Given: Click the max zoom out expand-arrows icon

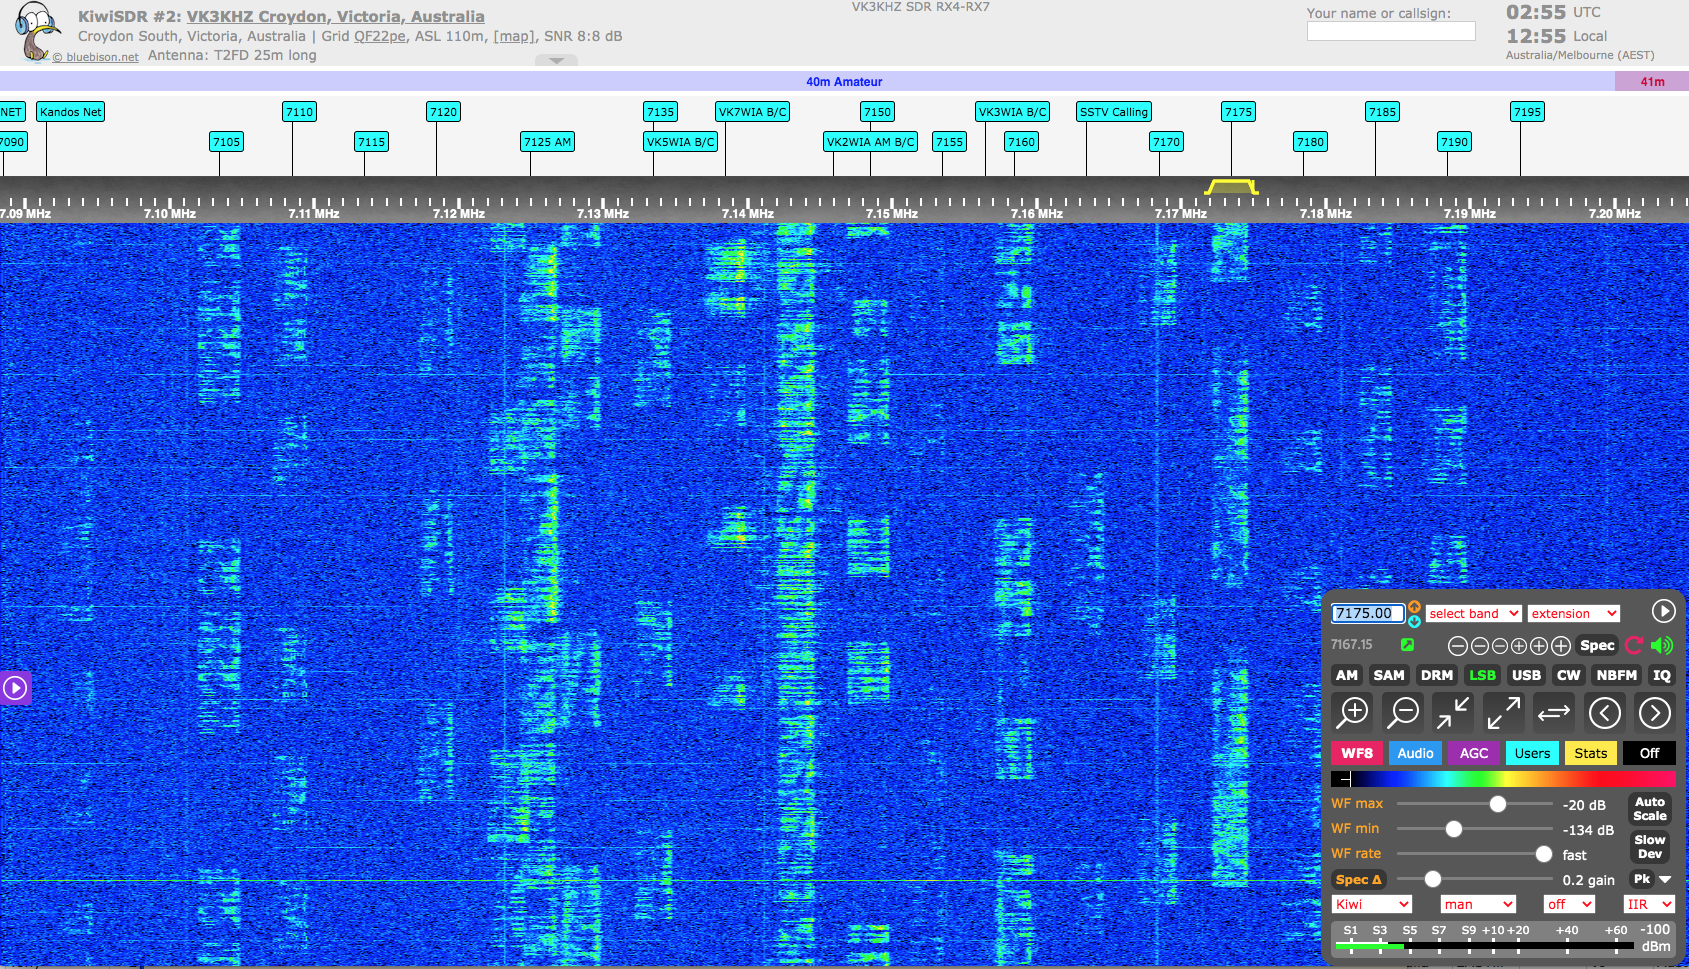Looking at the screenshot, I should click(1503, 713).
